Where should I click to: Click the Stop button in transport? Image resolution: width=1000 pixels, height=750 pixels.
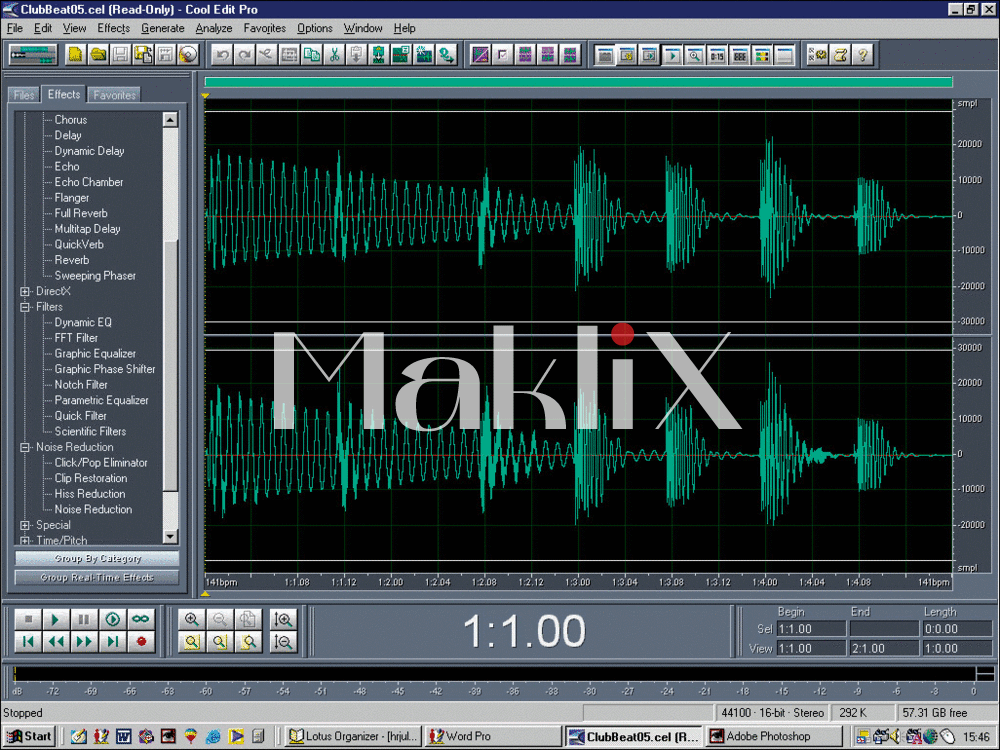pos(29,620)
